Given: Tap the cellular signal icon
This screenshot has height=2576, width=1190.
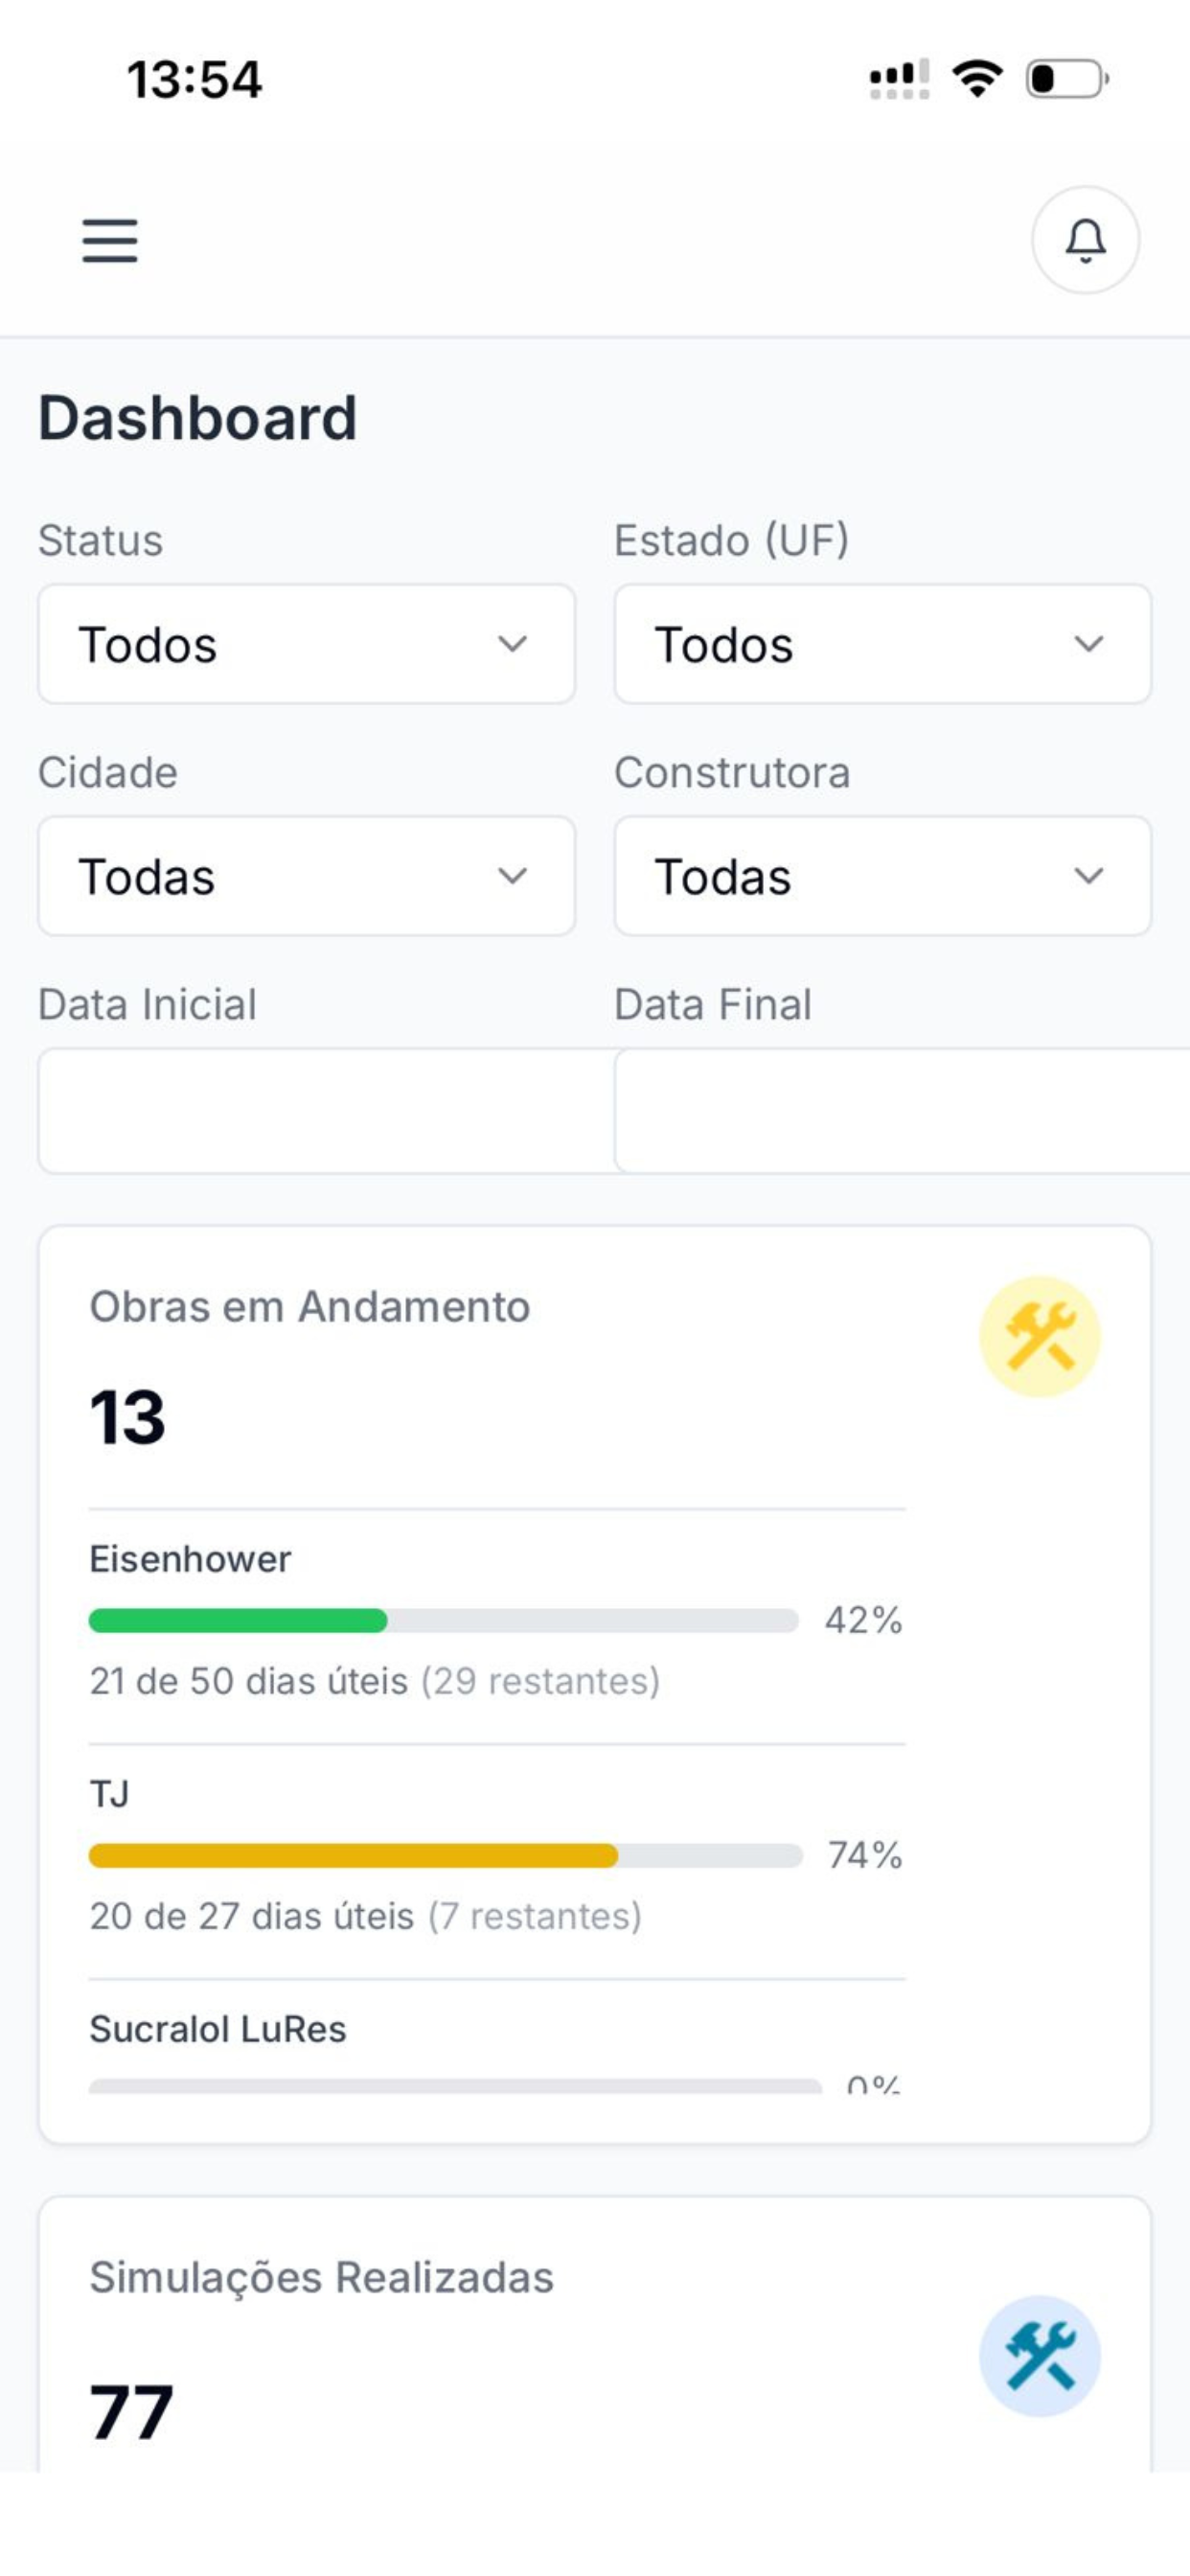Looking at the screenshot, I should 899,78.
